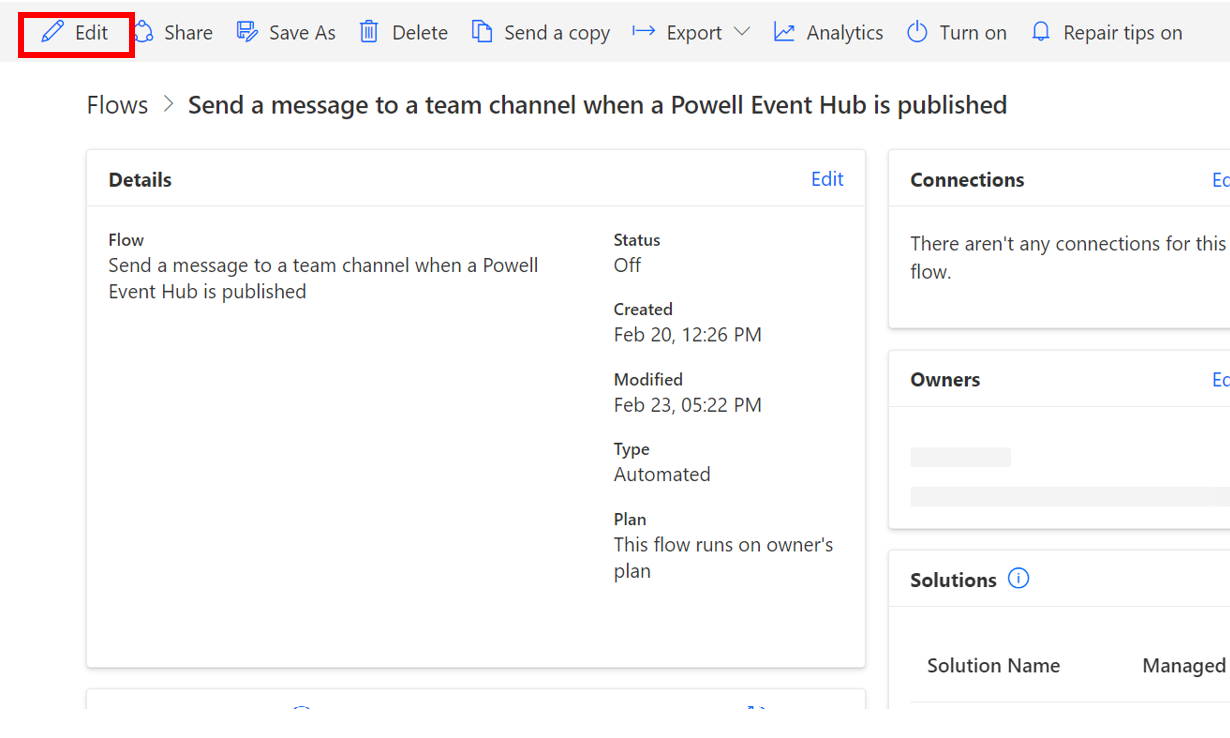Click the Repair tips bell icon
Screen dimensions: 1230x738
[x=1041, y=32]
